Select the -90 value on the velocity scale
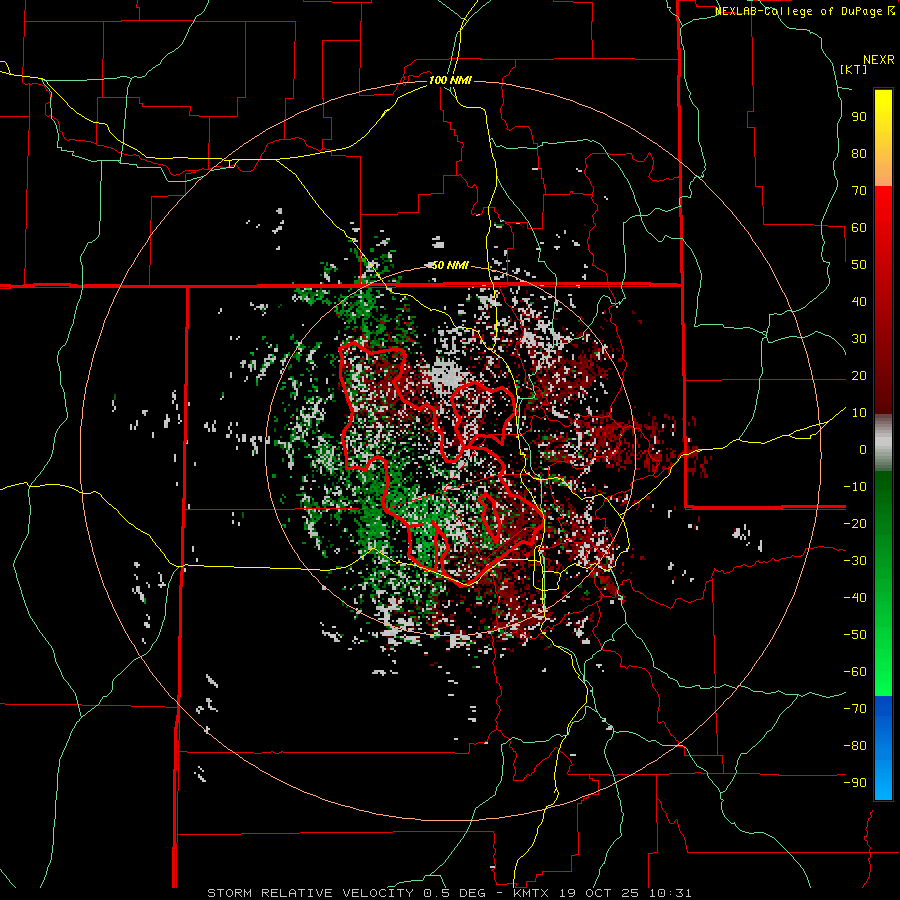This screenshot has height=900, width=900. [x=855, y=783]
